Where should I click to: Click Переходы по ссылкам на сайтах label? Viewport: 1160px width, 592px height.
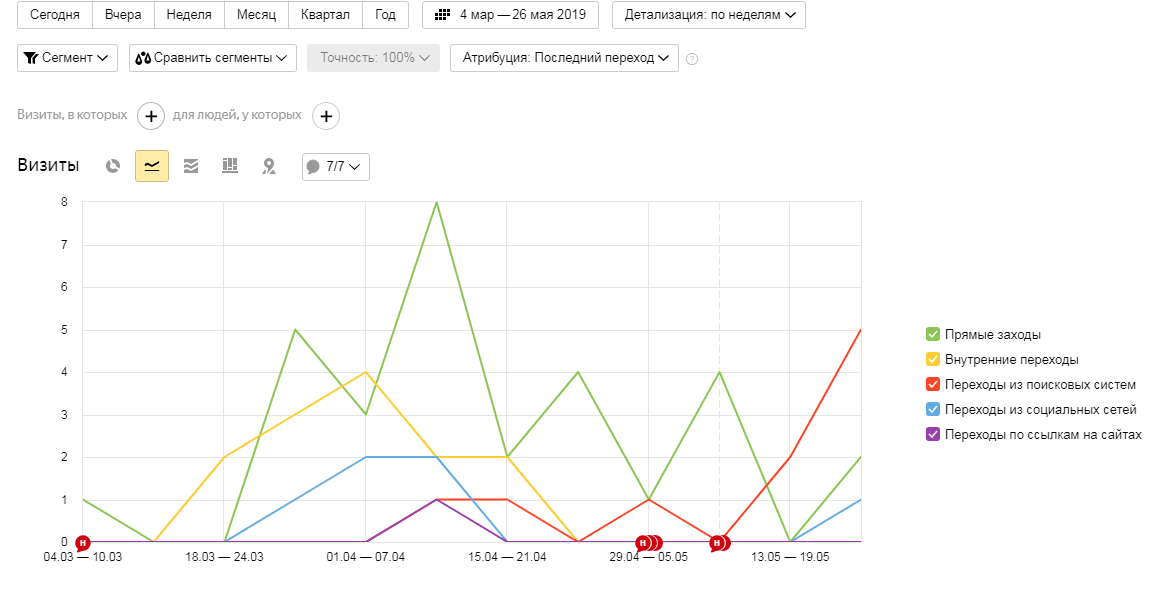click(1043, 434)
